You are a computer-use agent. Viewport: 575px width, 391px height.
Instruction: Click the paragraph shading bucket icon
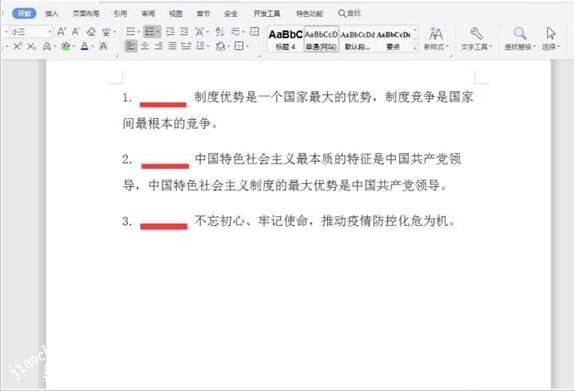pyautogui.click(x=220, y=46)
